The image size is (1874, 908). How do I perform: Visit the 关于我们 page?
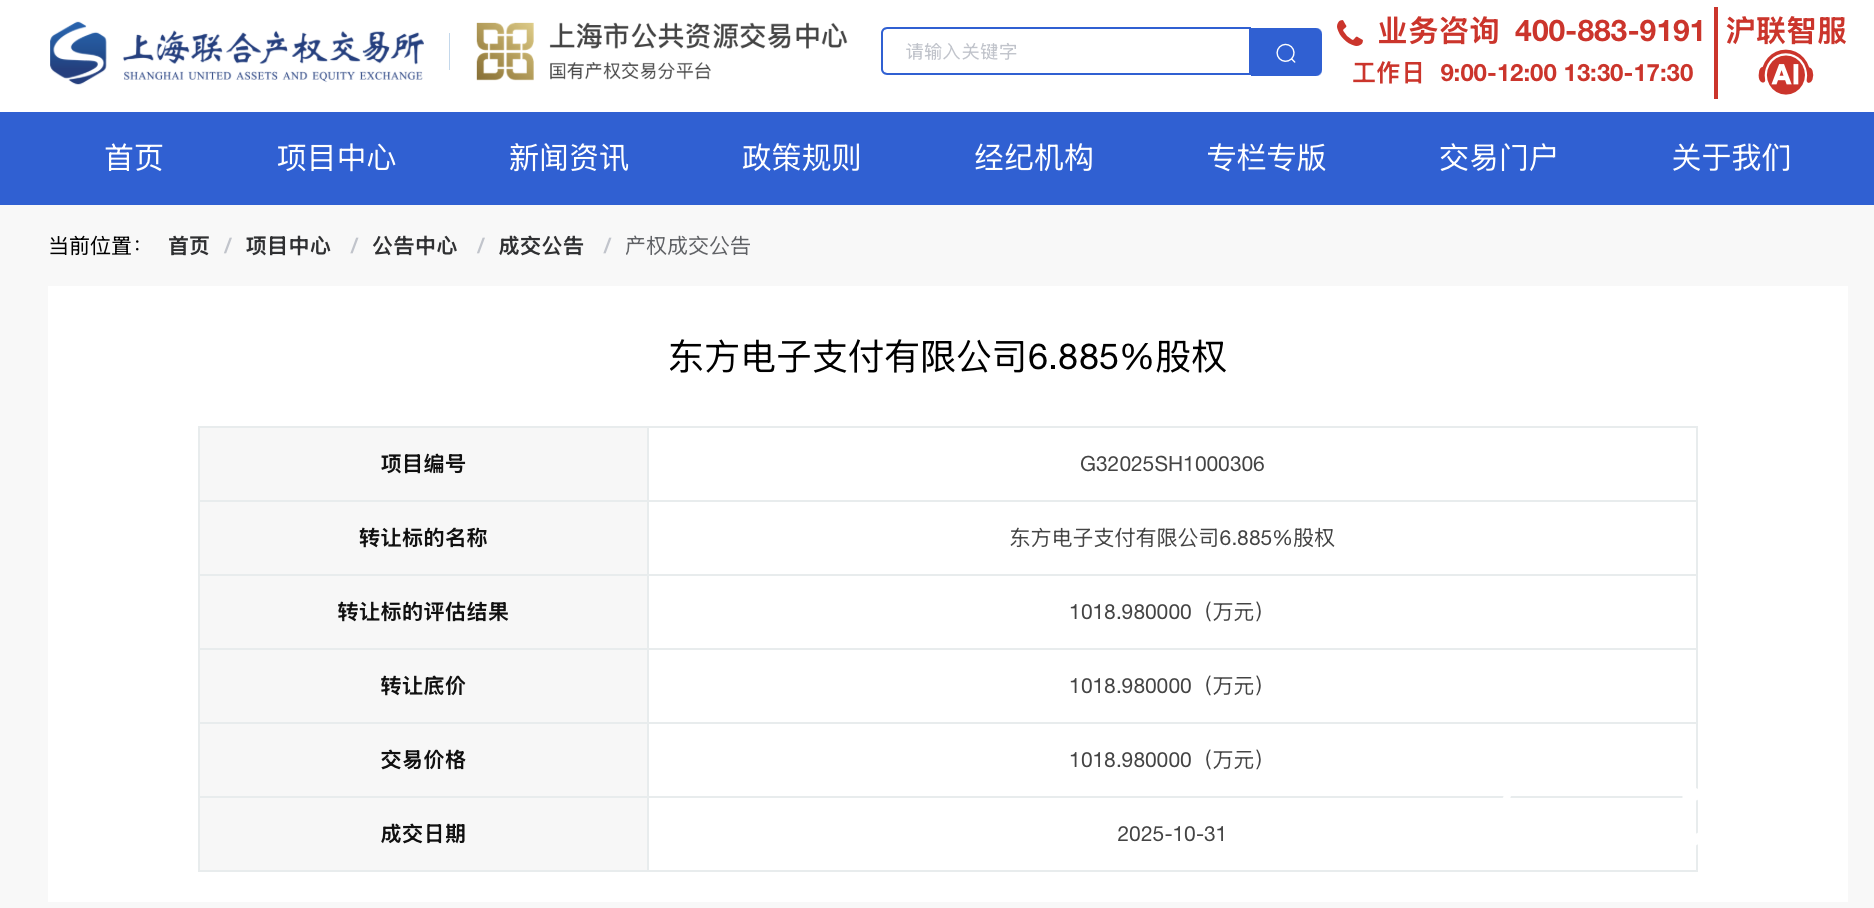click(x=1731, y=158)
